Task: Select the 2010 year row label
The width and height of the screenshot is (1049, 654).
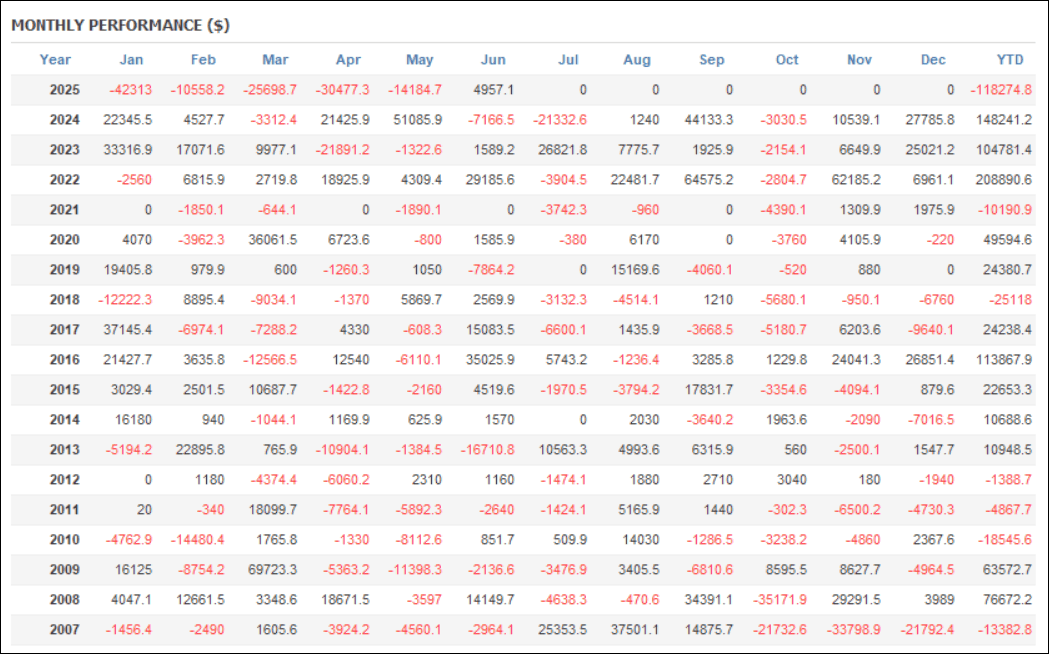Action: tap(64, 540)
